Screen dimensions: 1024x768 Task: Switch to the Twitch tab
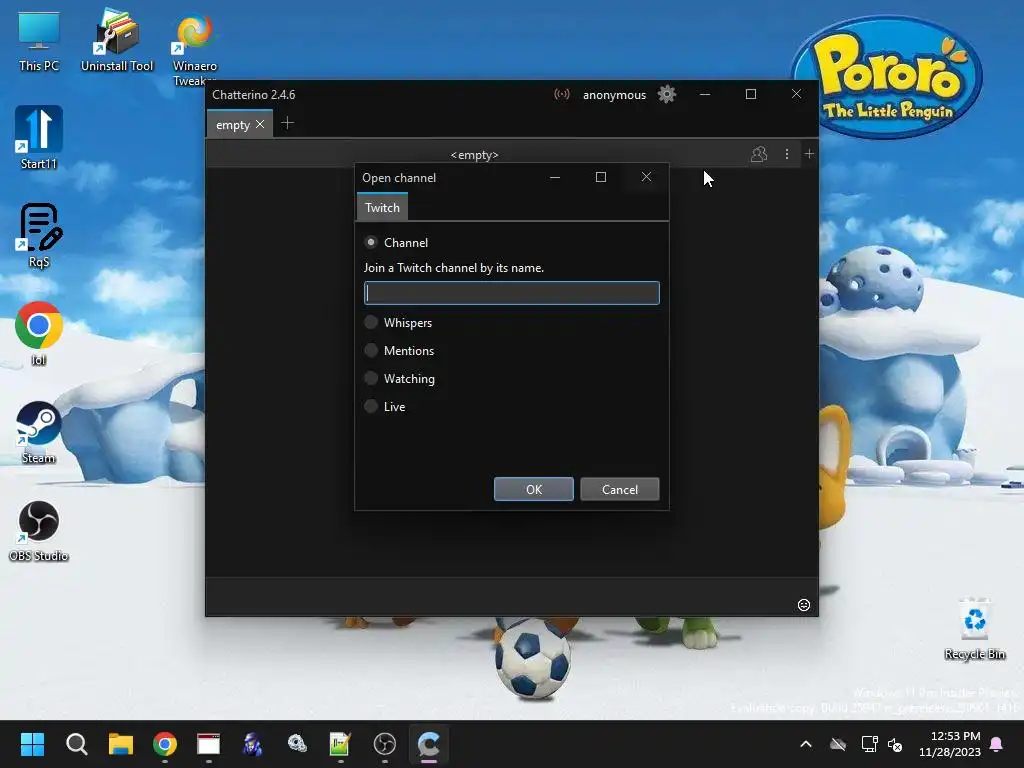coord(382,207)
